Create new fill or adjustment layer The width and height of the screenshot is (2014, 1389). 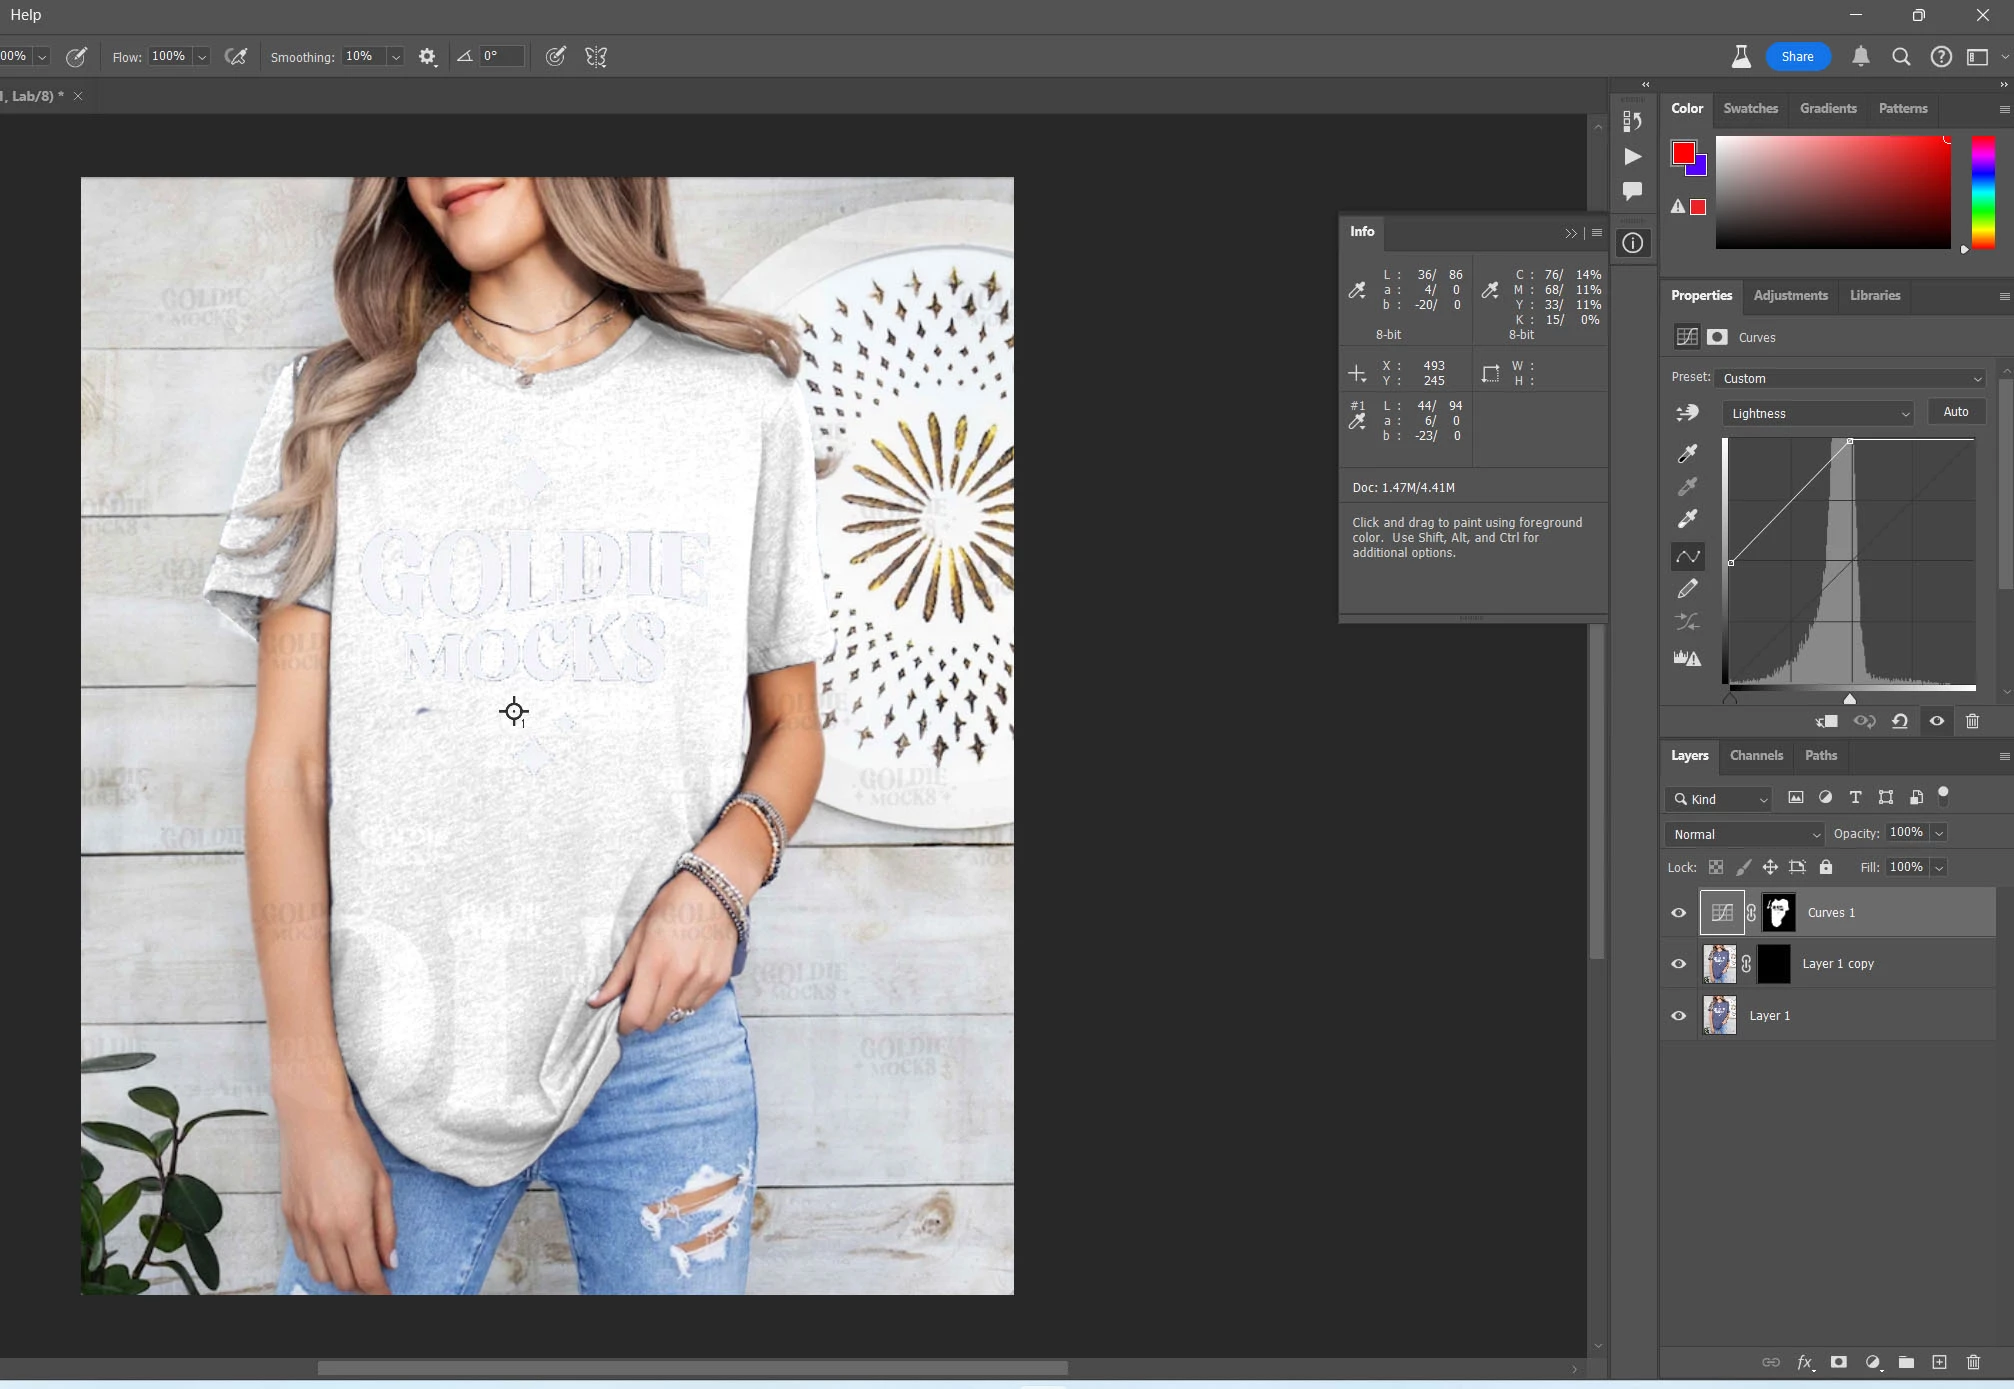(x=1872, y=1362)
